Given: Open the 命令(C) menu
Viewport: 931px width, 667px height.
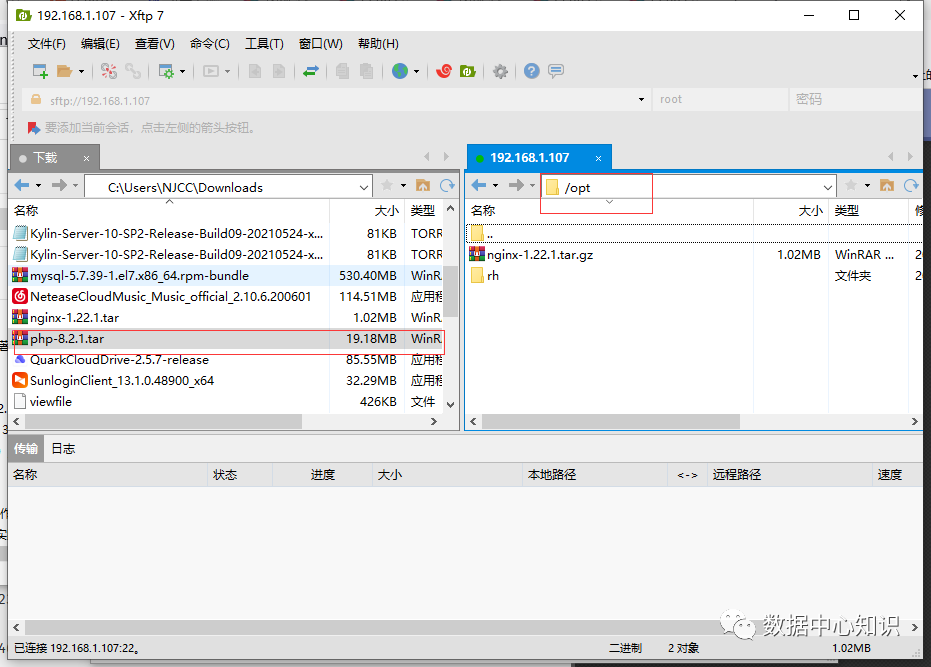Looking at the screenshot, I should click(x=210, y=43).
